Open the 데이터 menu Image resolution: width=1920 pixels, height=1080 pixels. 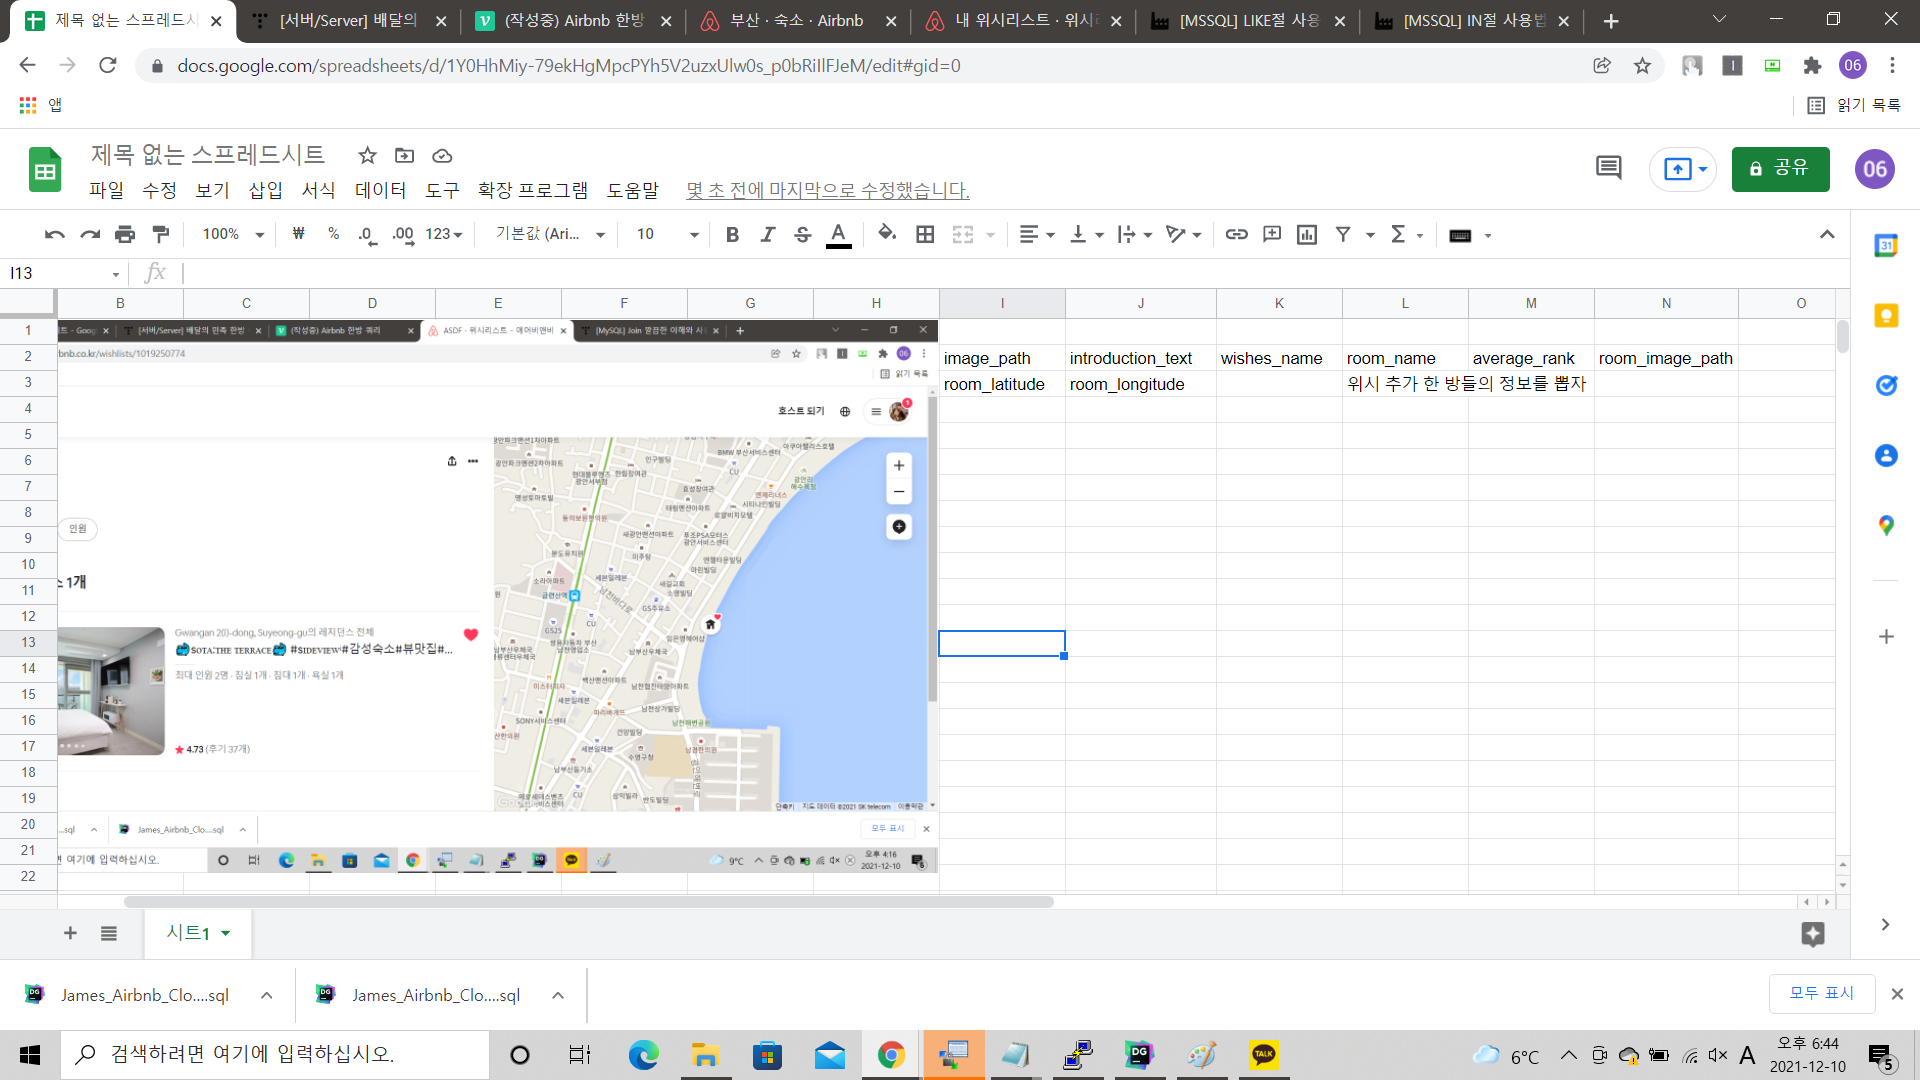[x=380, y=190]
